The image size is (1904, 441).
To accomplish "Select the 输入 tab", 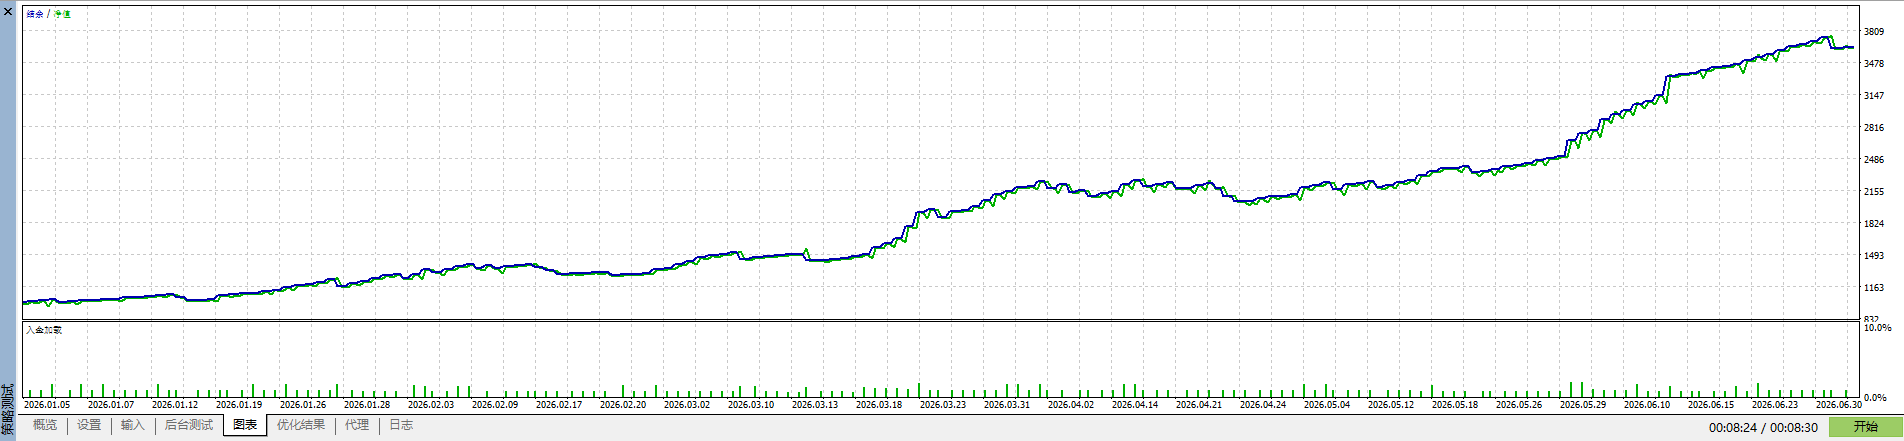I will (x=132, y=425).
